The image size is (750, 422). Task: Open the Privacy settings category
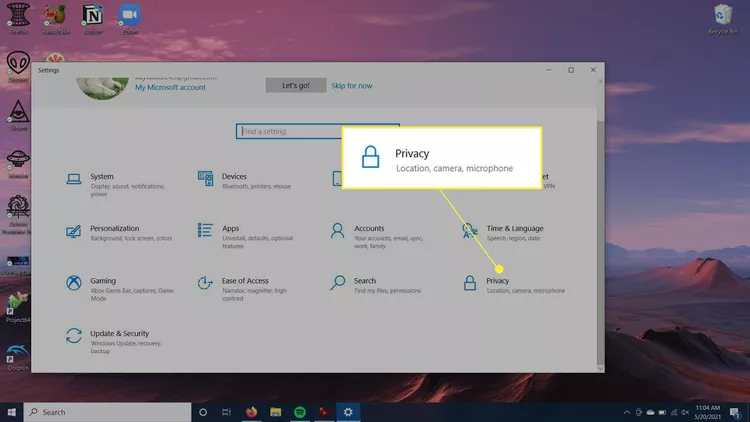coord(497,285)
